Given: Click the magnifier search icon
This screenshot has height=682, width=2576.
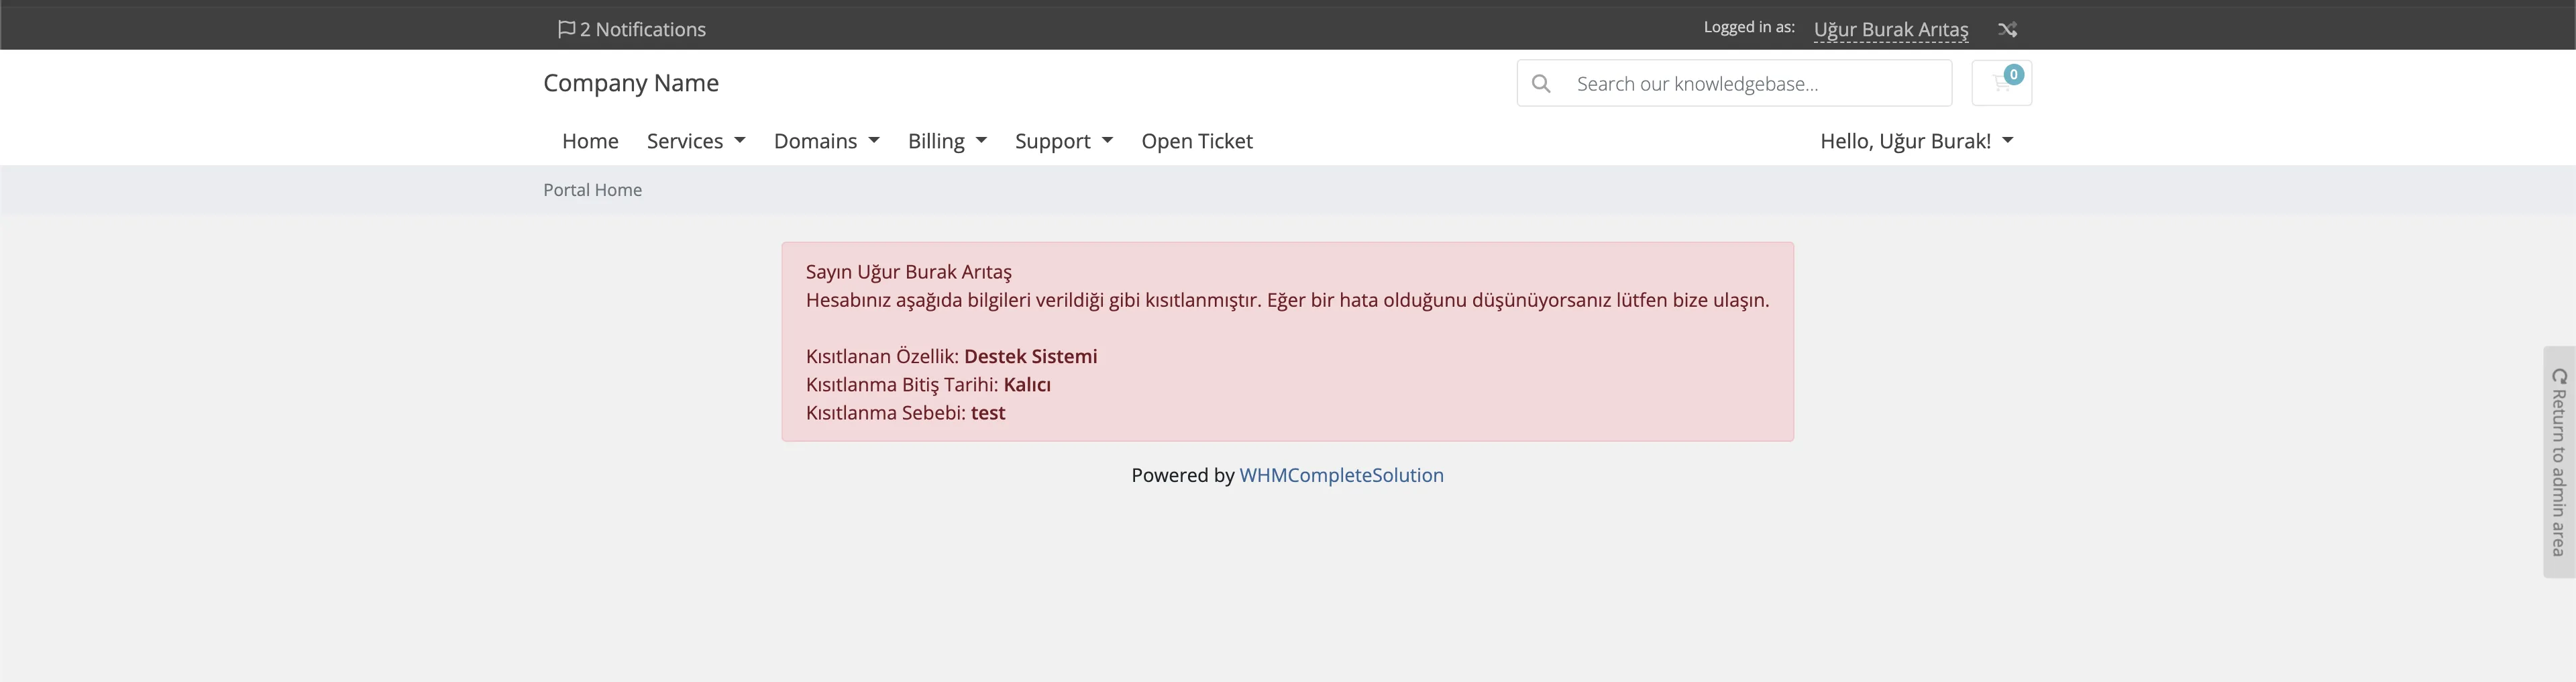Looking at the screenshot, I should click(x=1541, y=84).
